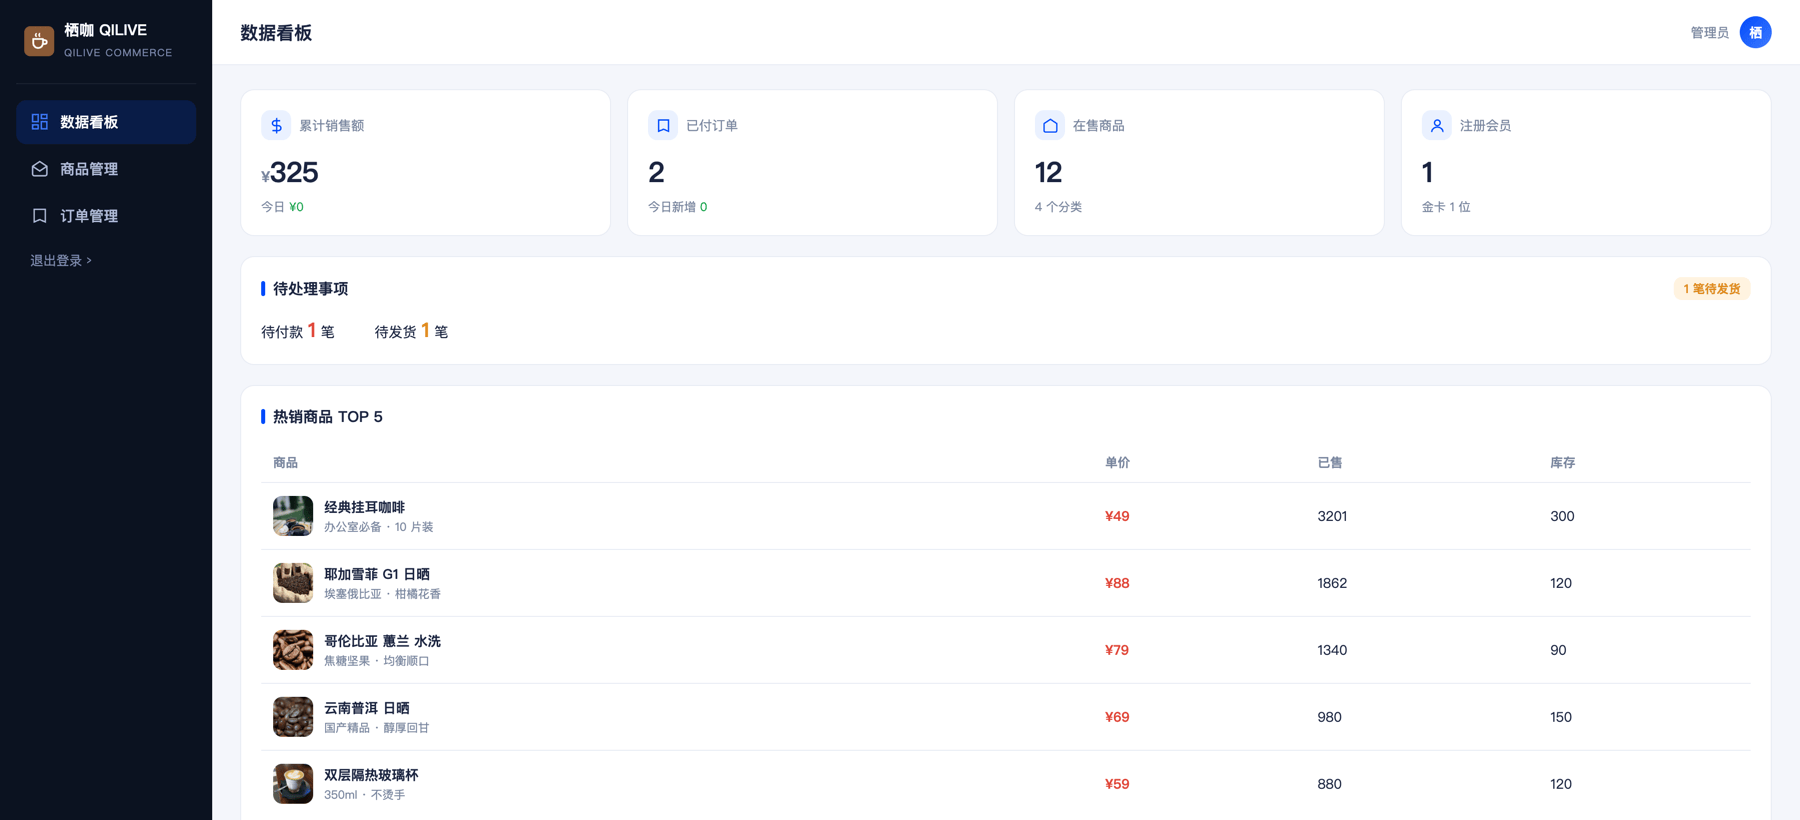Click the 1862 sold count cell
This screenshot has width=1800, height=820.
pos(1332,583)
